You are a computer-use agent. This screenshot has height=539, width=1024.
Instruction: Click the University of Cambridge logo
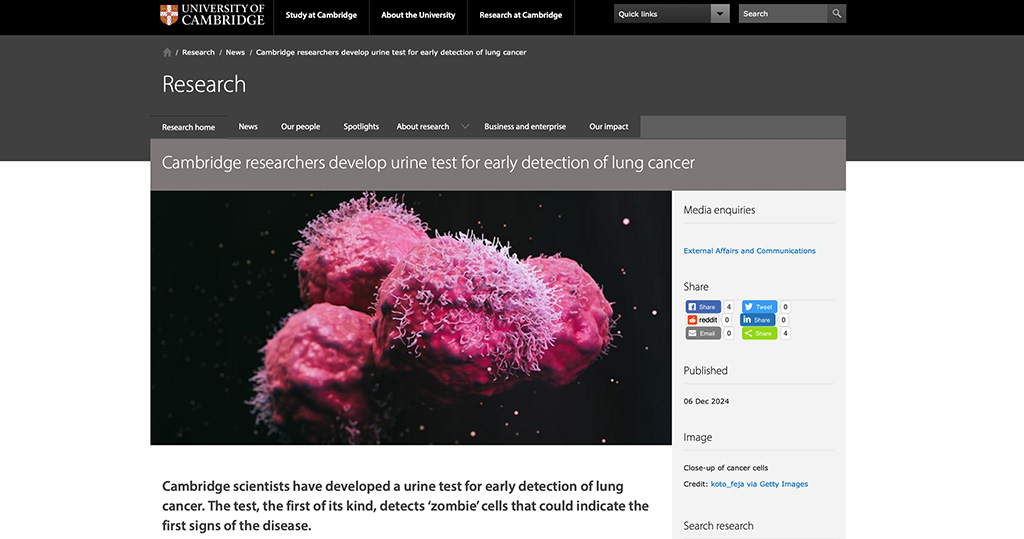point(212,15)
